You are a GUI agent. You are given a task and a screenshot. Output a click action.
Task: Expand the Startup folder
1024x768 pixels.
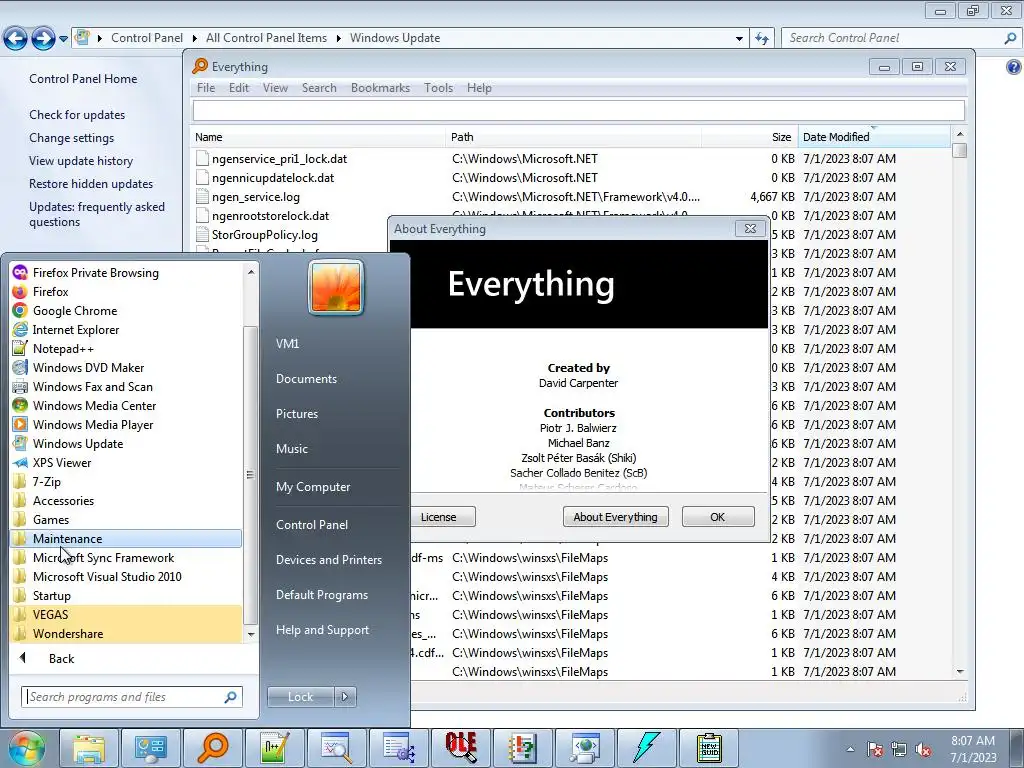pos(52,595)
